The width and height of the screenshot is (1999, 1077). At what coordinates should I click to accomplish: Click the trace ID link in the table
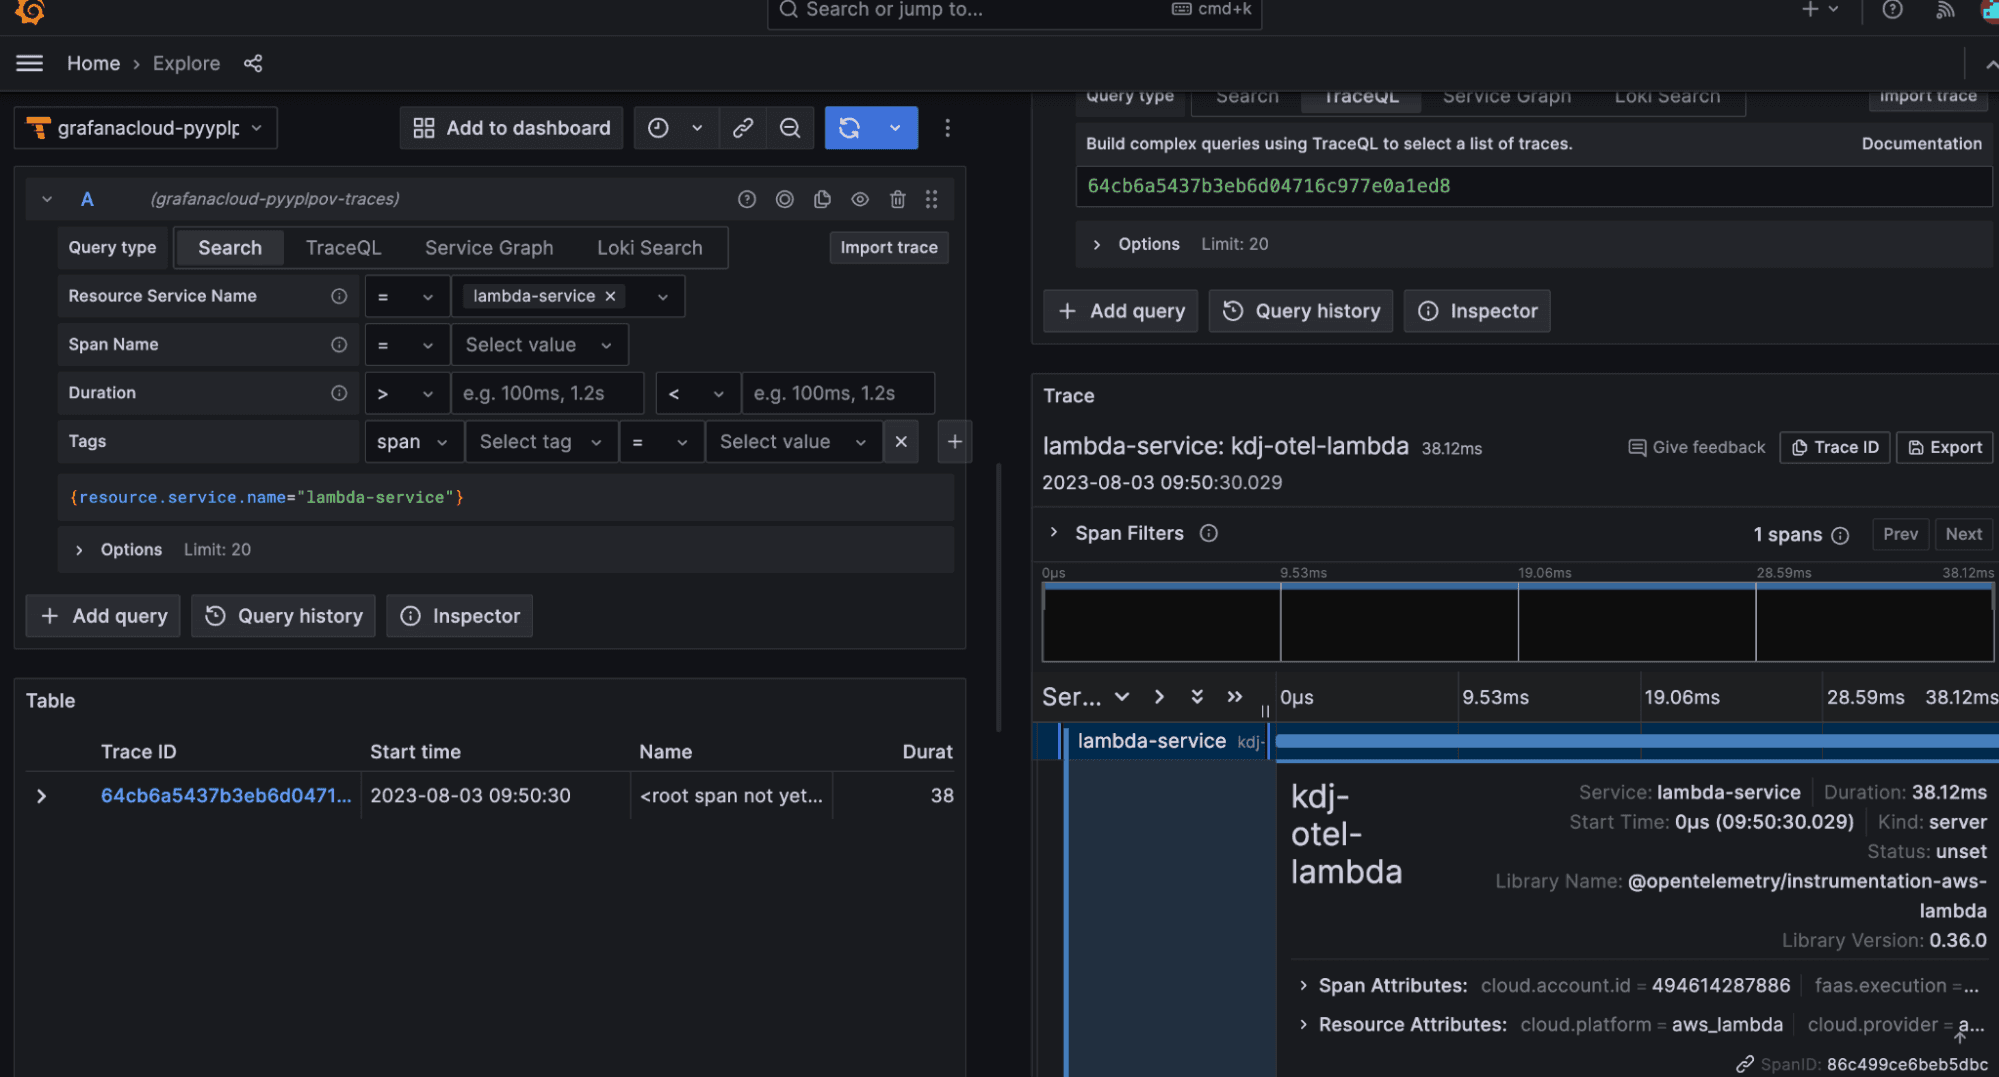(226, 795)
